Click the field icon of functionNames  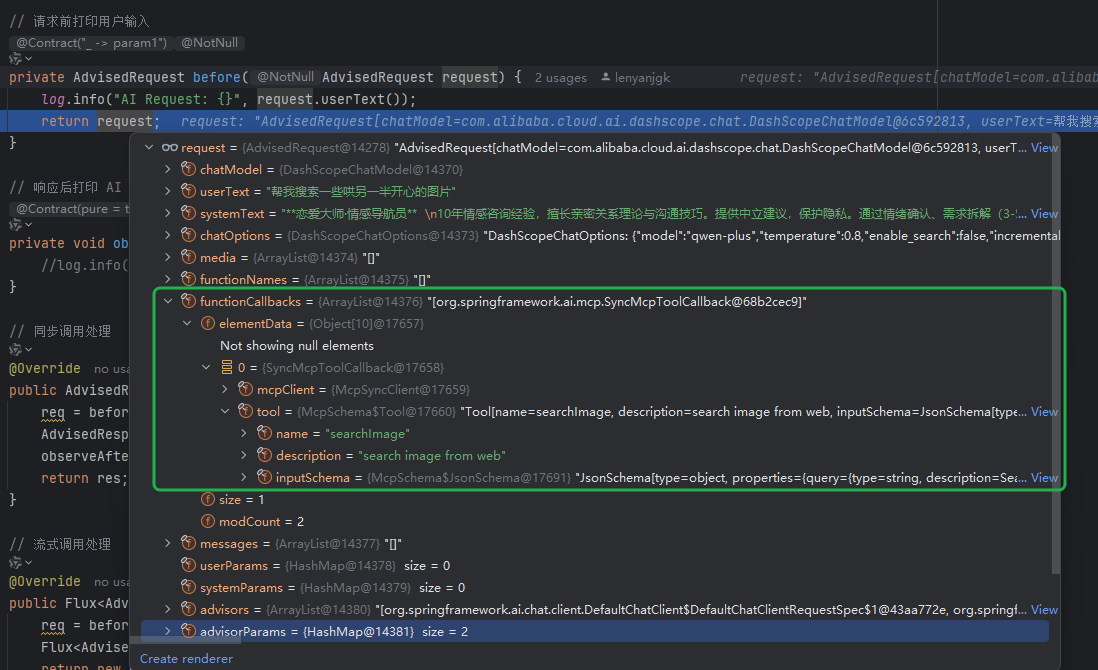[x=188, y=279]
